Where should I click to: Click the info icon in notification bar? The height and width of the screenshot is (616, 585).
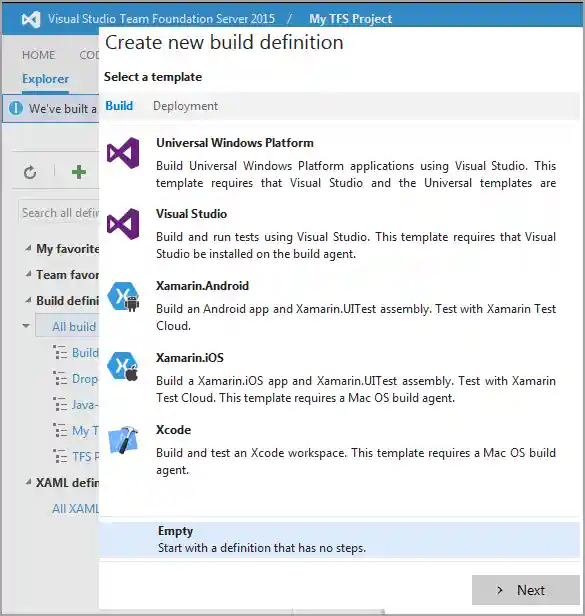[x=16, y=108]
